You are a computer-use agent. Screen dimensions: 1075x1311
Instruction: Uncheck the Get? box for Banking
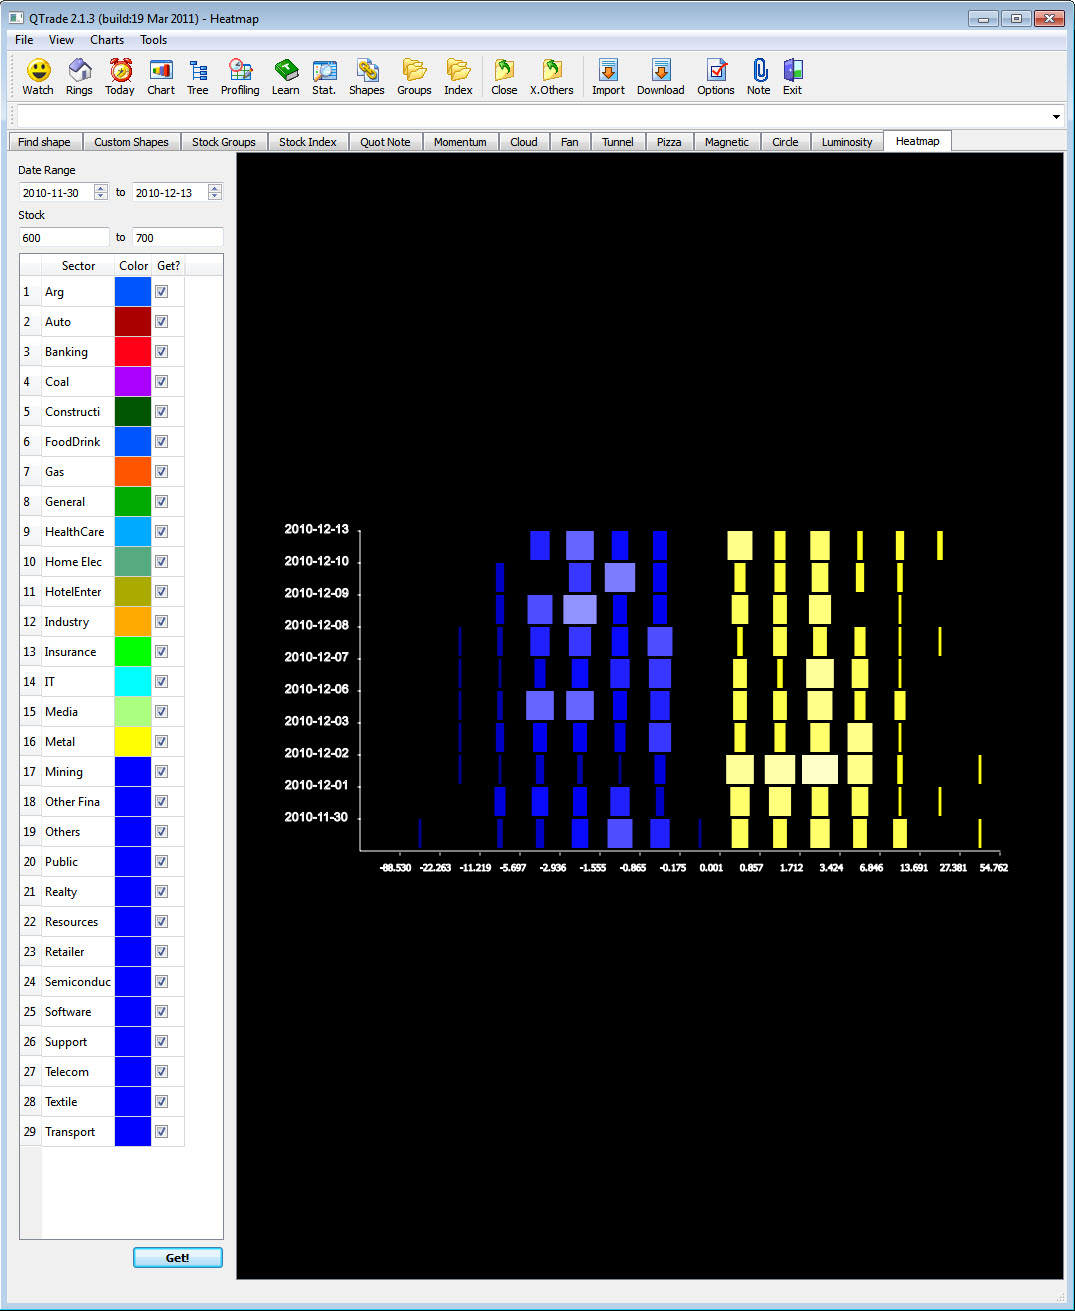click(x=161, y=351)
